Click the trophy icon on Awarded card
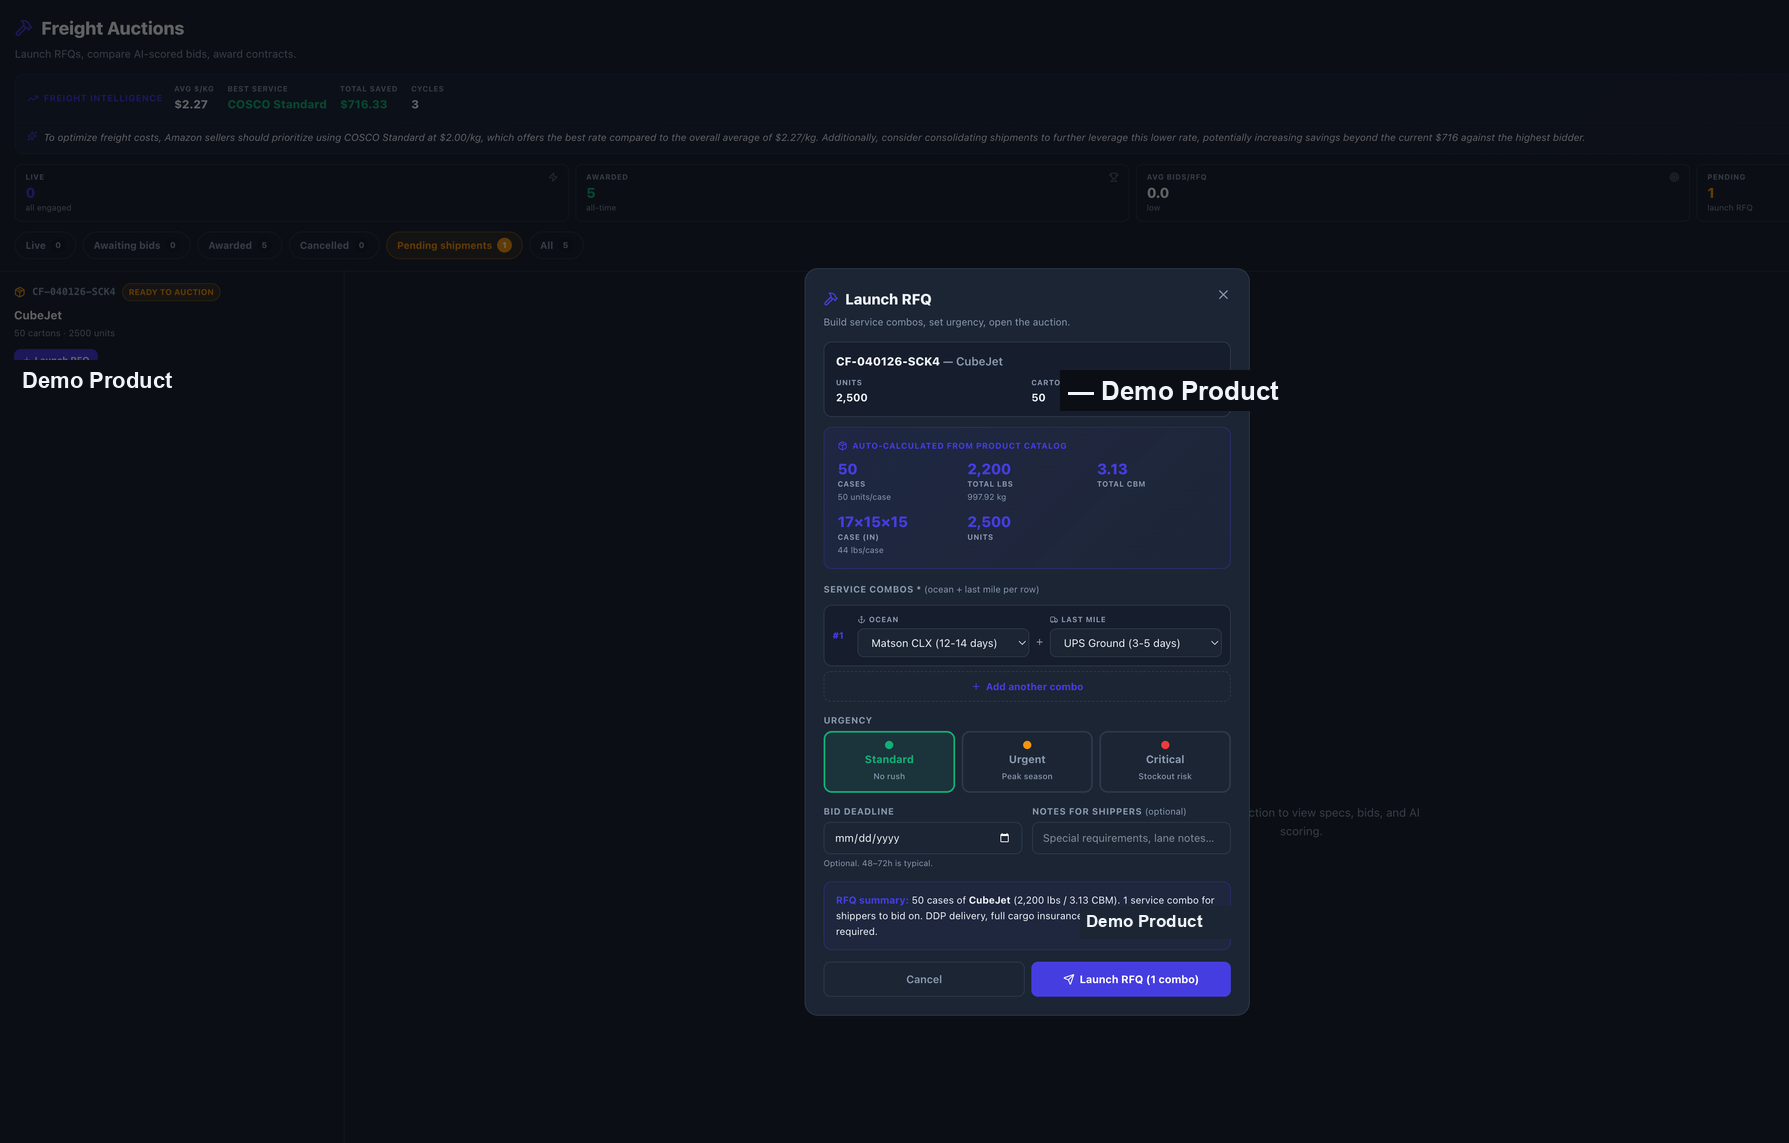The height and width of the screenshot is (1143, 1789). click(1114, 177)
